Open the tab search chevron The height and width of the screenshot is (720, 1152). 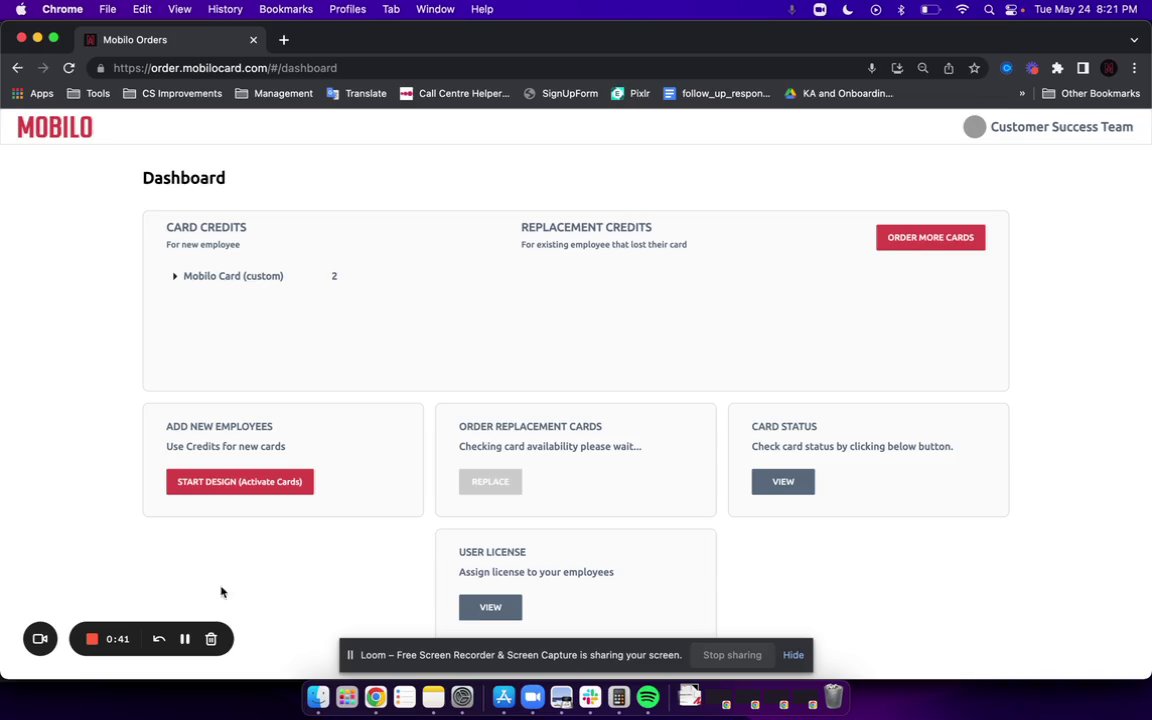pyautogui.click(x=1134, y=40)
